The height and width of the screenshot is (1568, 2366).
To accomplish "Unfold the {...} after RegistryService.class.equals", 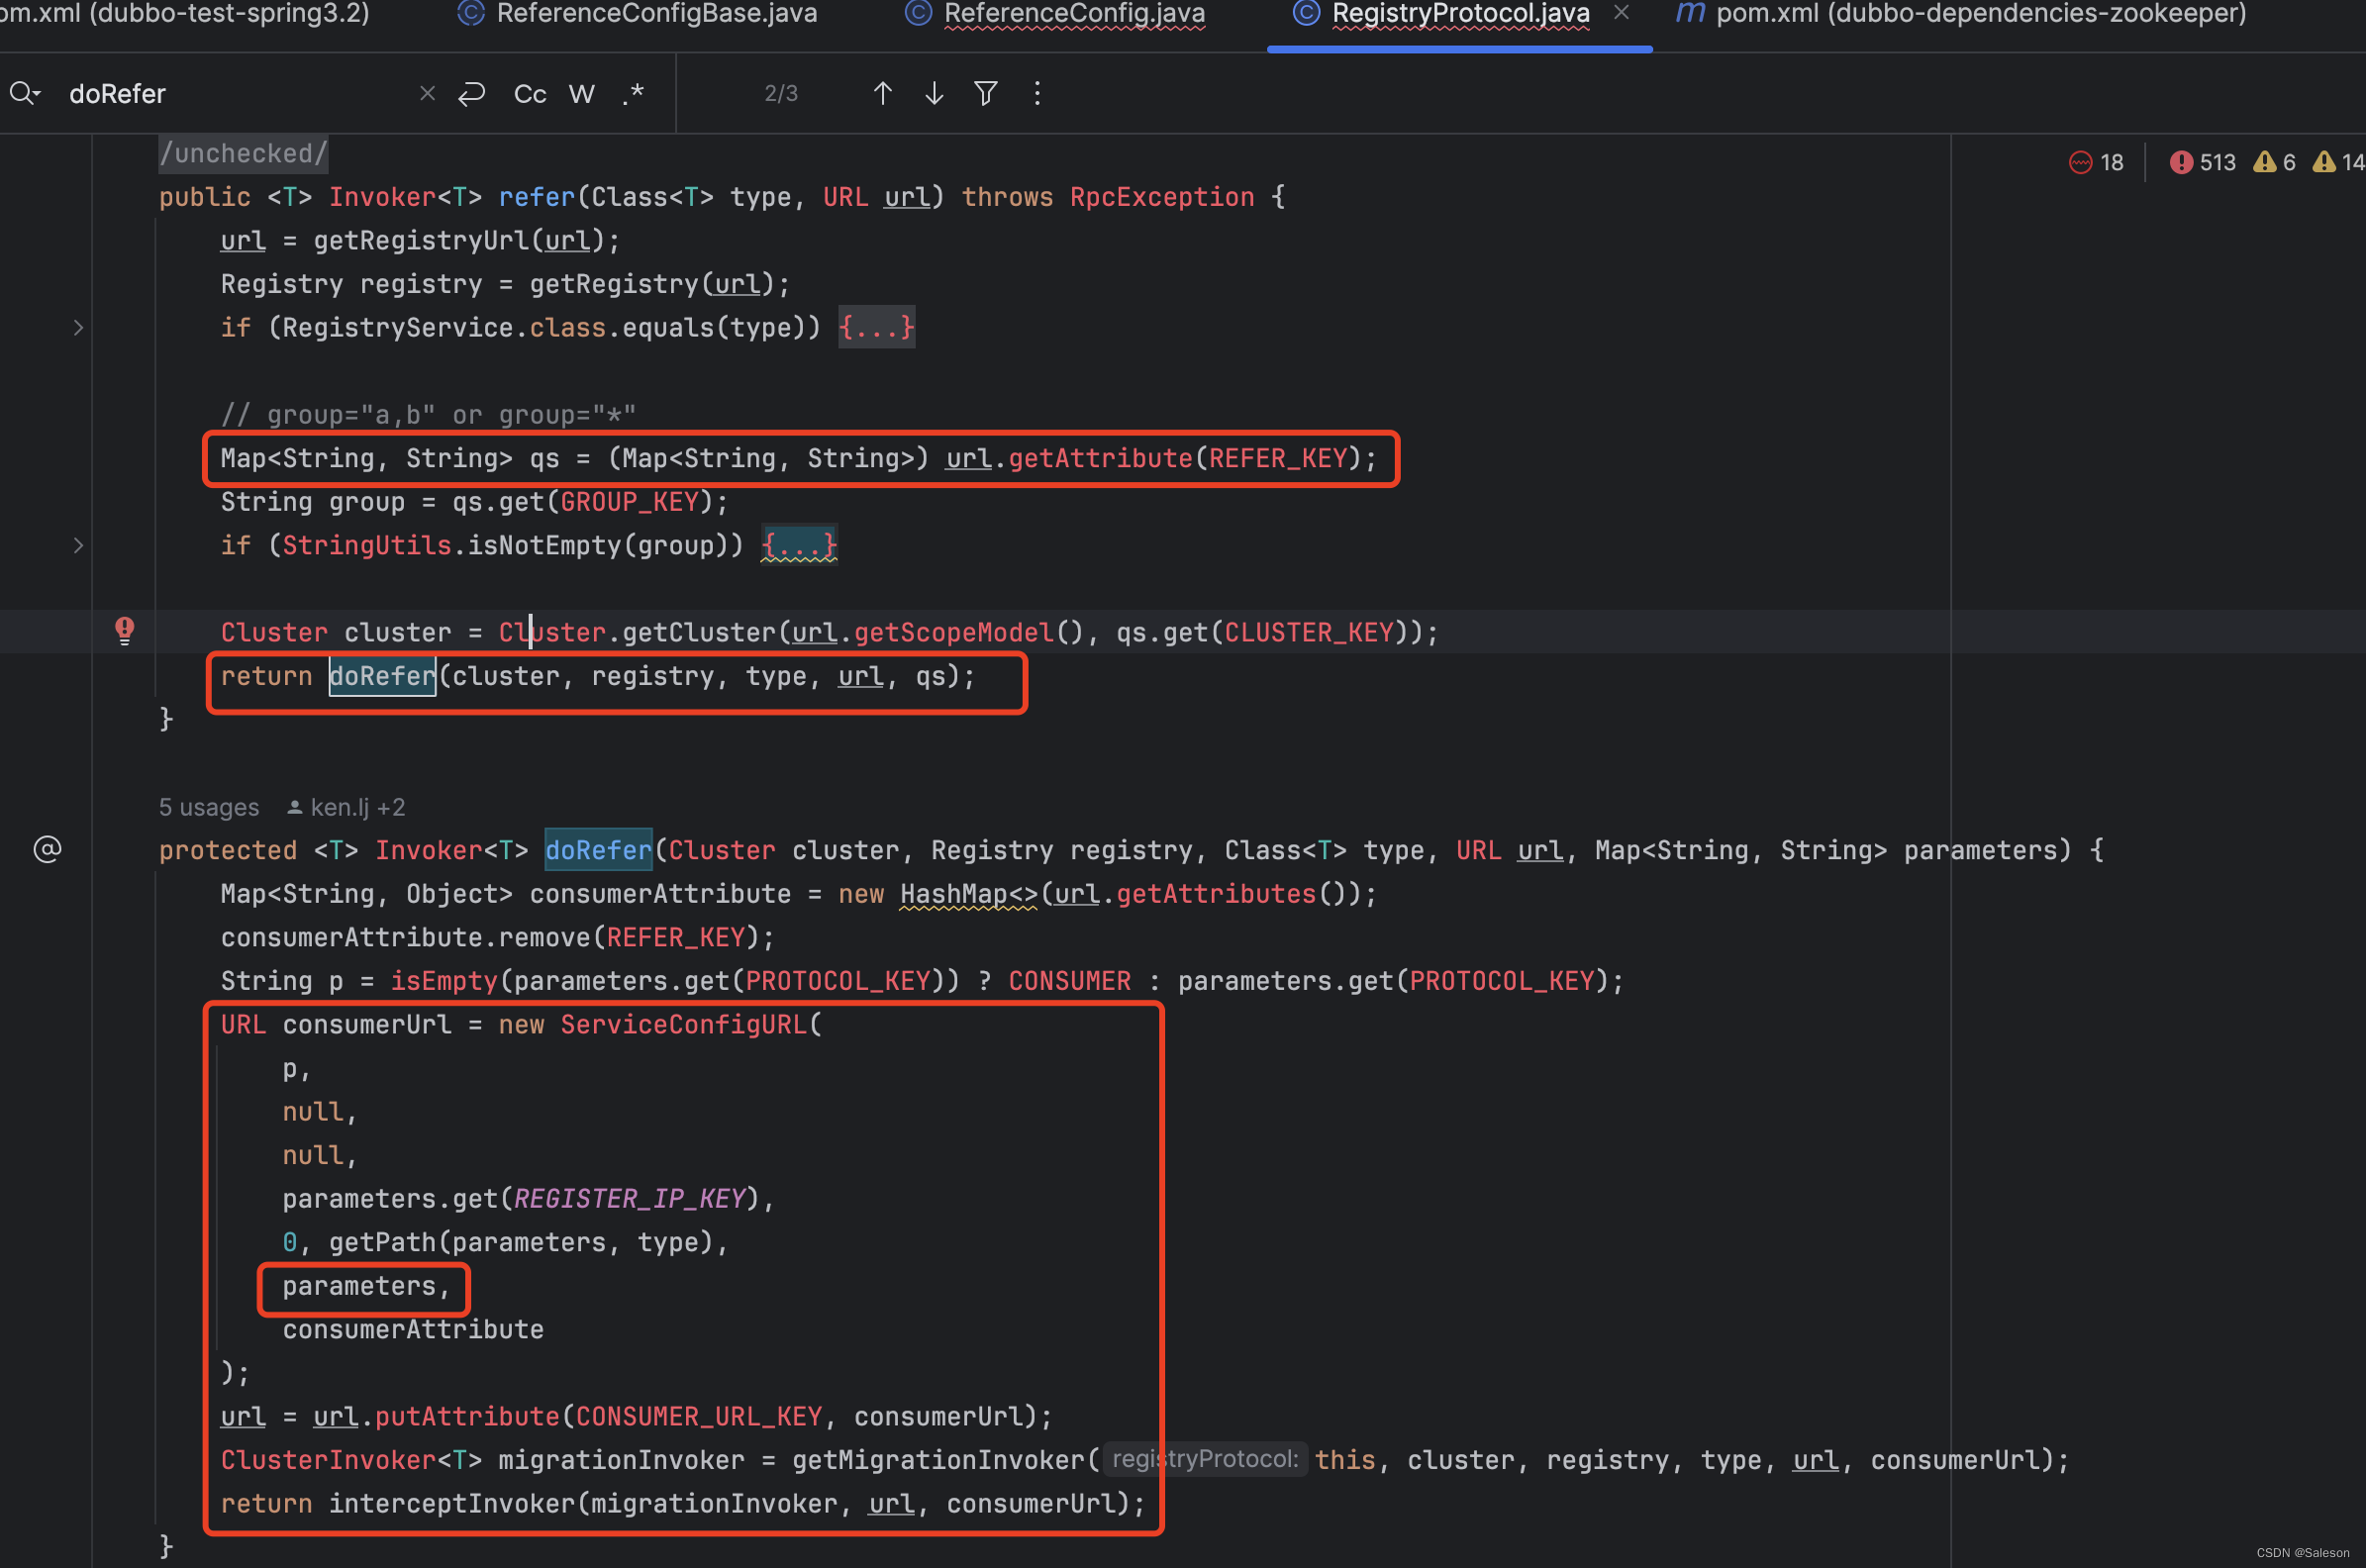I will (876, 328).
